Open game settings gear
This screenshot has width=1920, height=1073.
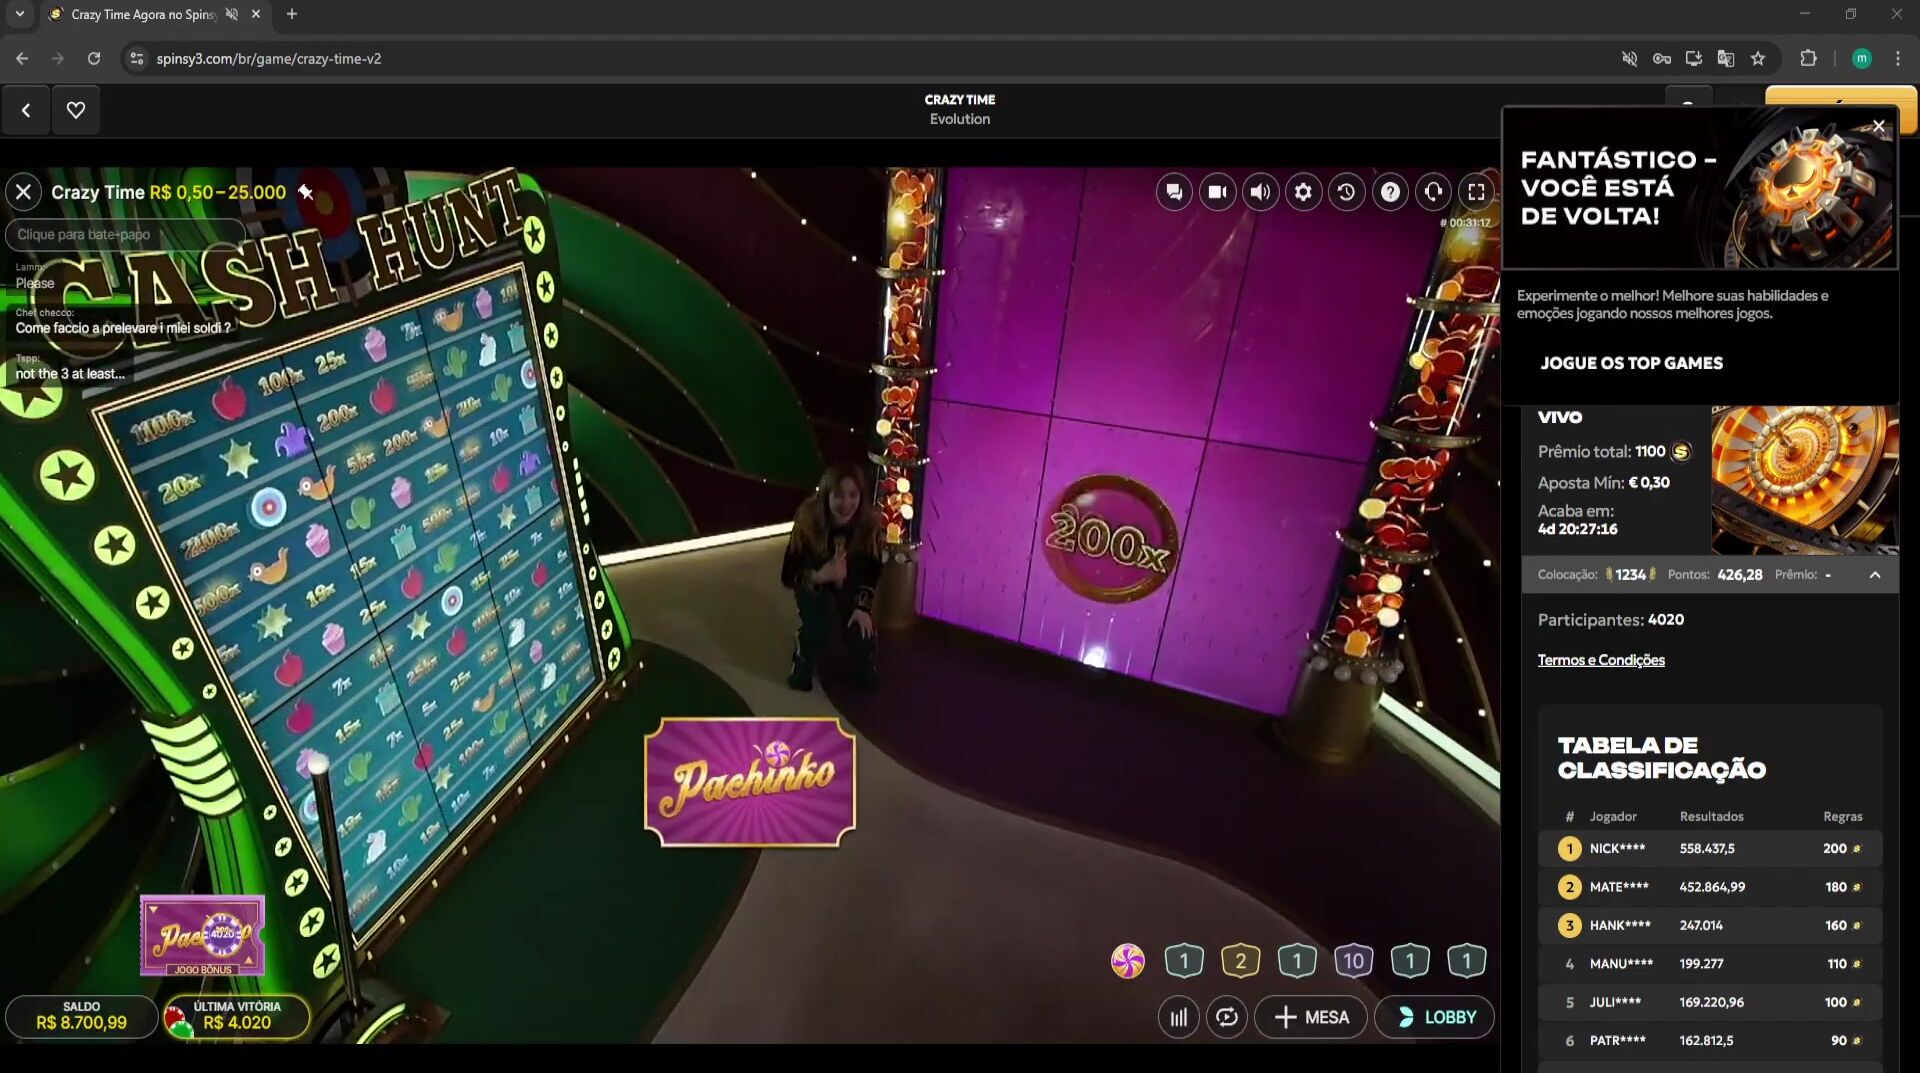(1303, 192)
